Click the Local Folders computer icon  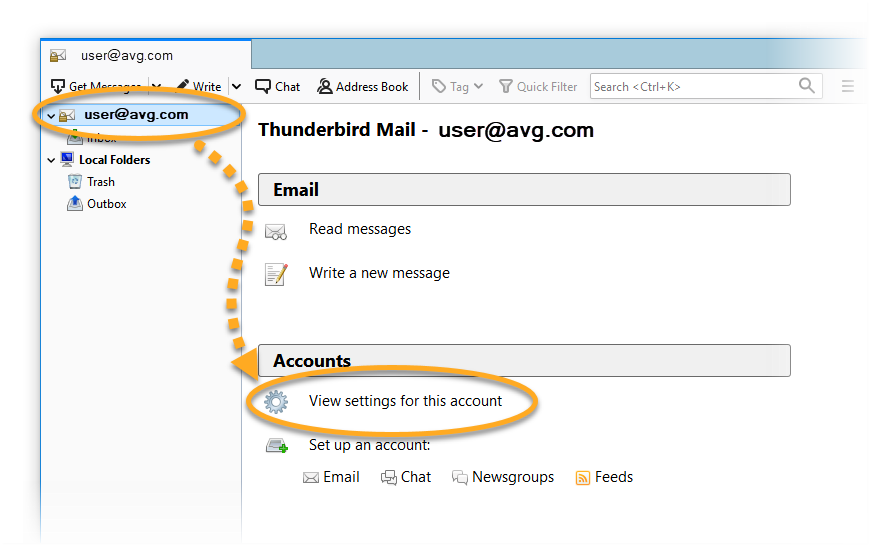tap(67, 160)
